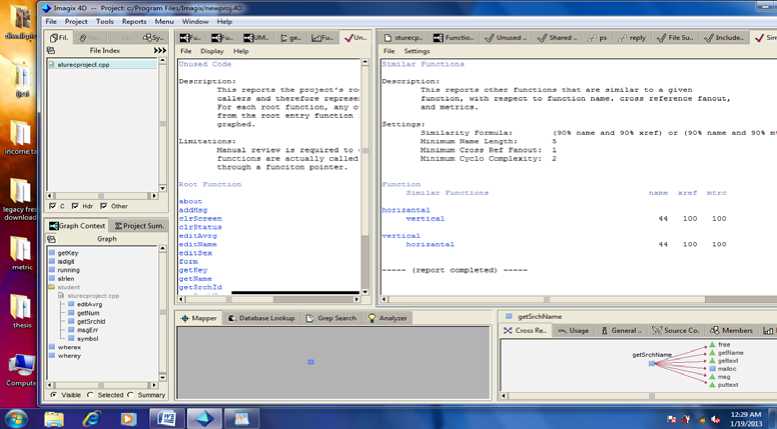
Task: Click the File Index triple-arrow icon
Action: click(160, 50)
